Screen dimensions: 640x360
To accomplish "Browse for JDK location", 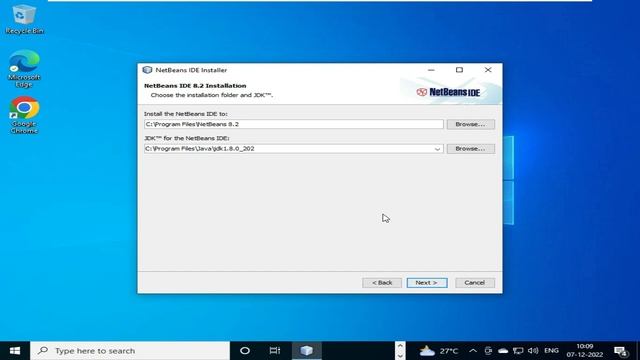I will (x=471, y=149).
